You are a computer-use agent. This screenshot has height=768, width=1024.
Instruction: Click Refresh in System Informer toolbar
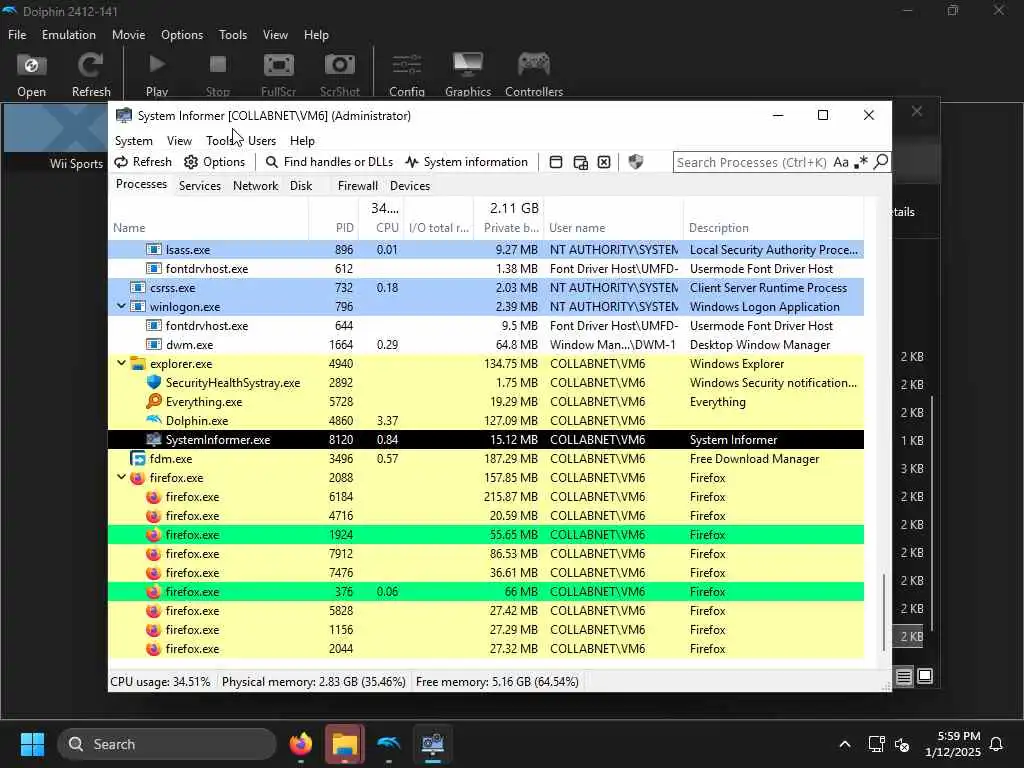point(143,162)
